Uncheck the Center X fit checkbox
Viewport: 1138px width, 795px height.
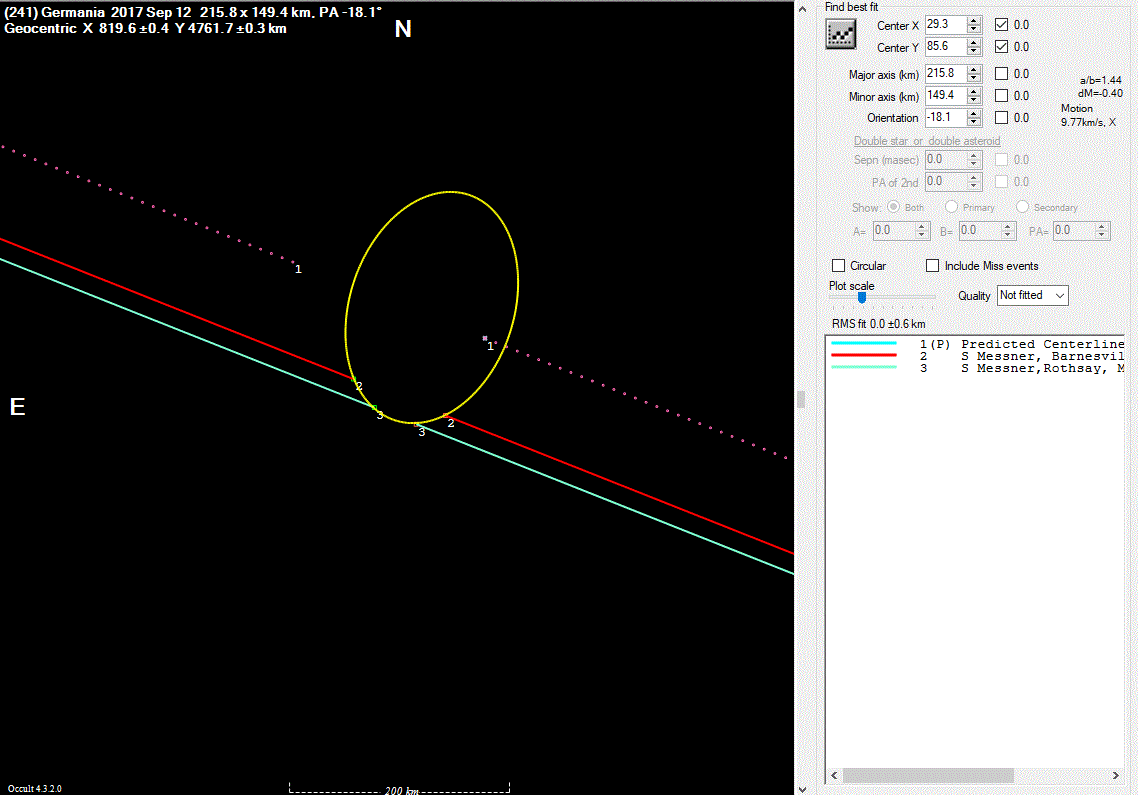pos(1002,25)
